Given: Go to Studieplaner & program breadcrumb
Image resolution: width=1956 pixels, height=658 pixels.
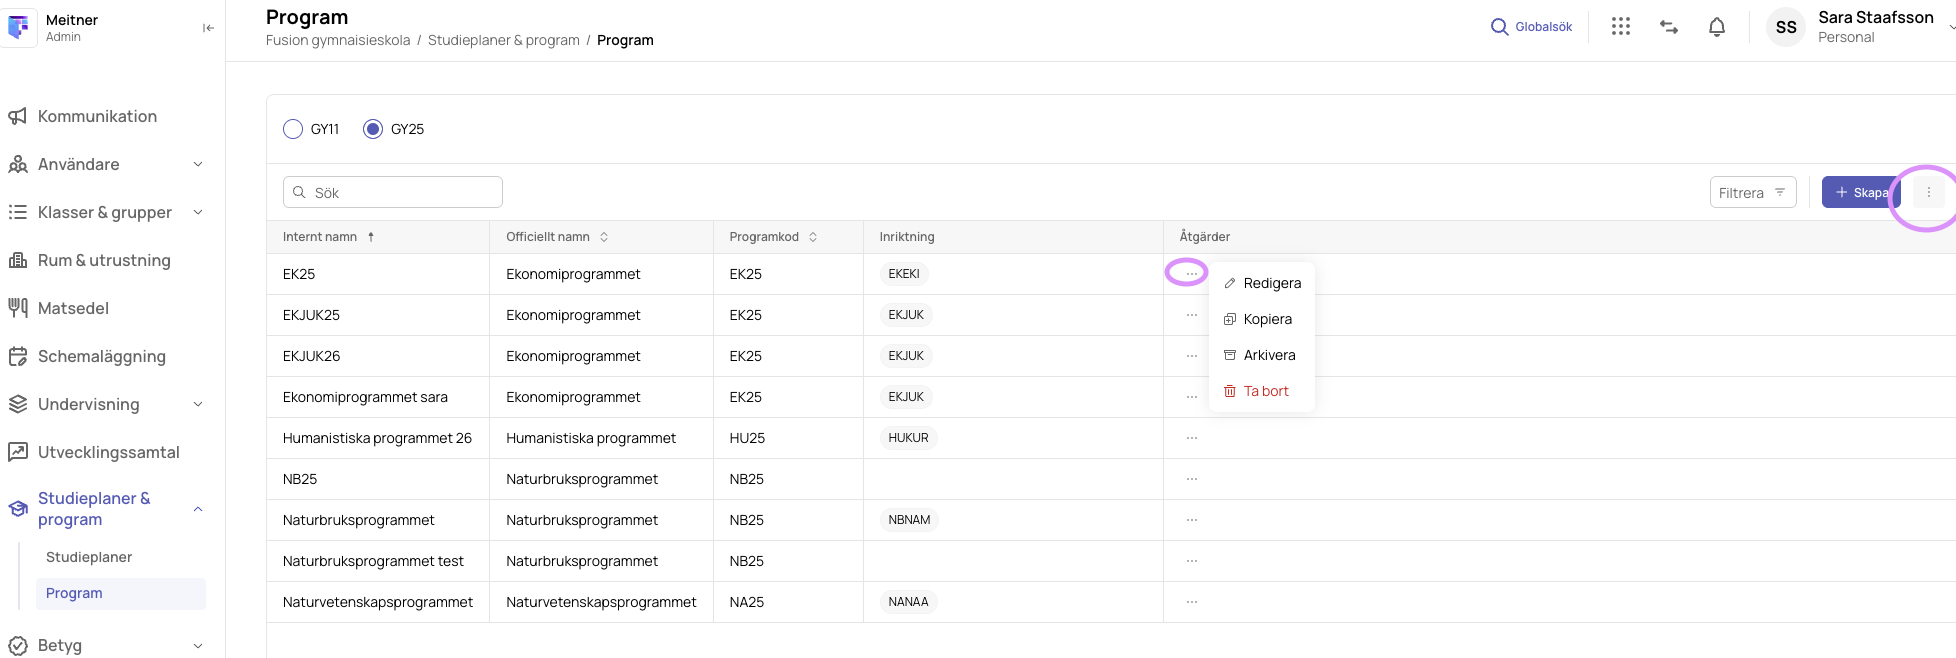Looking at the screenshot, I should (504, 40).
